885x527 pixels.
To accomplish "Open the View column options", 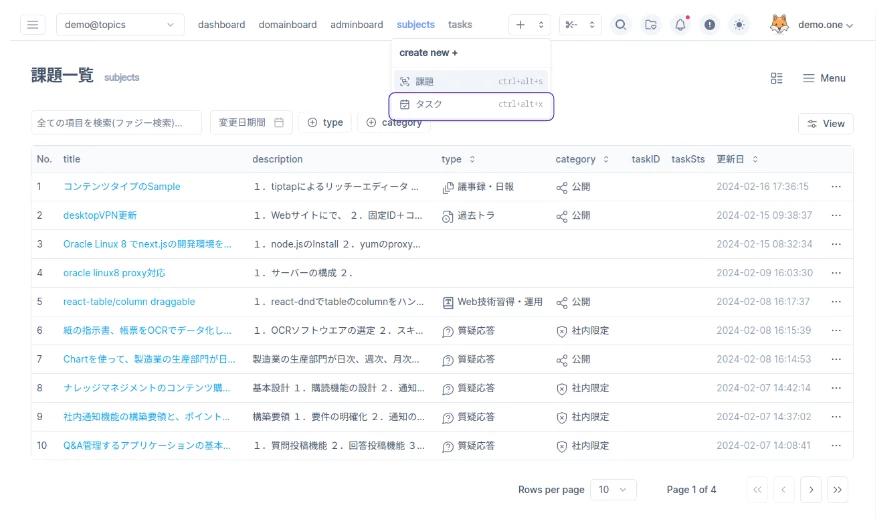I will pyautogui.click(x=826, y=124).
